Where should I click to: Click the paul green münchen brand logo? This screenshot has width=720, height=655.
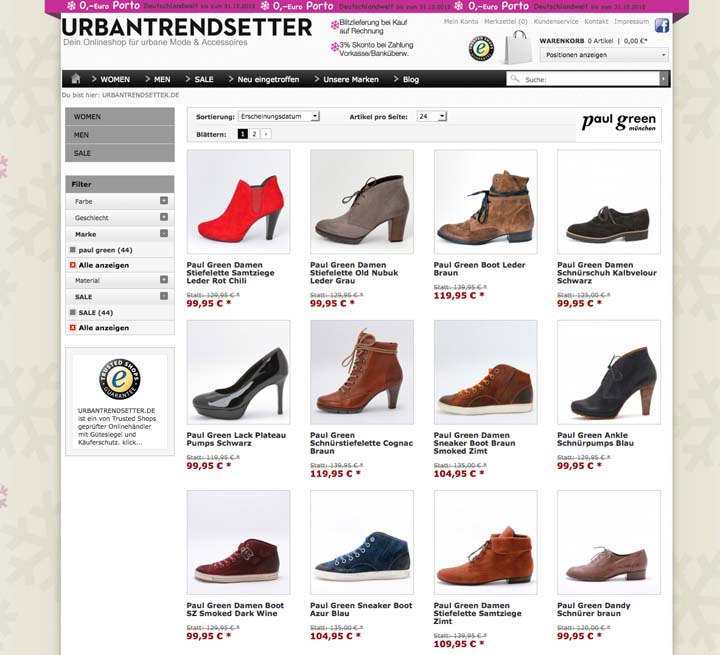coord(619,122)
